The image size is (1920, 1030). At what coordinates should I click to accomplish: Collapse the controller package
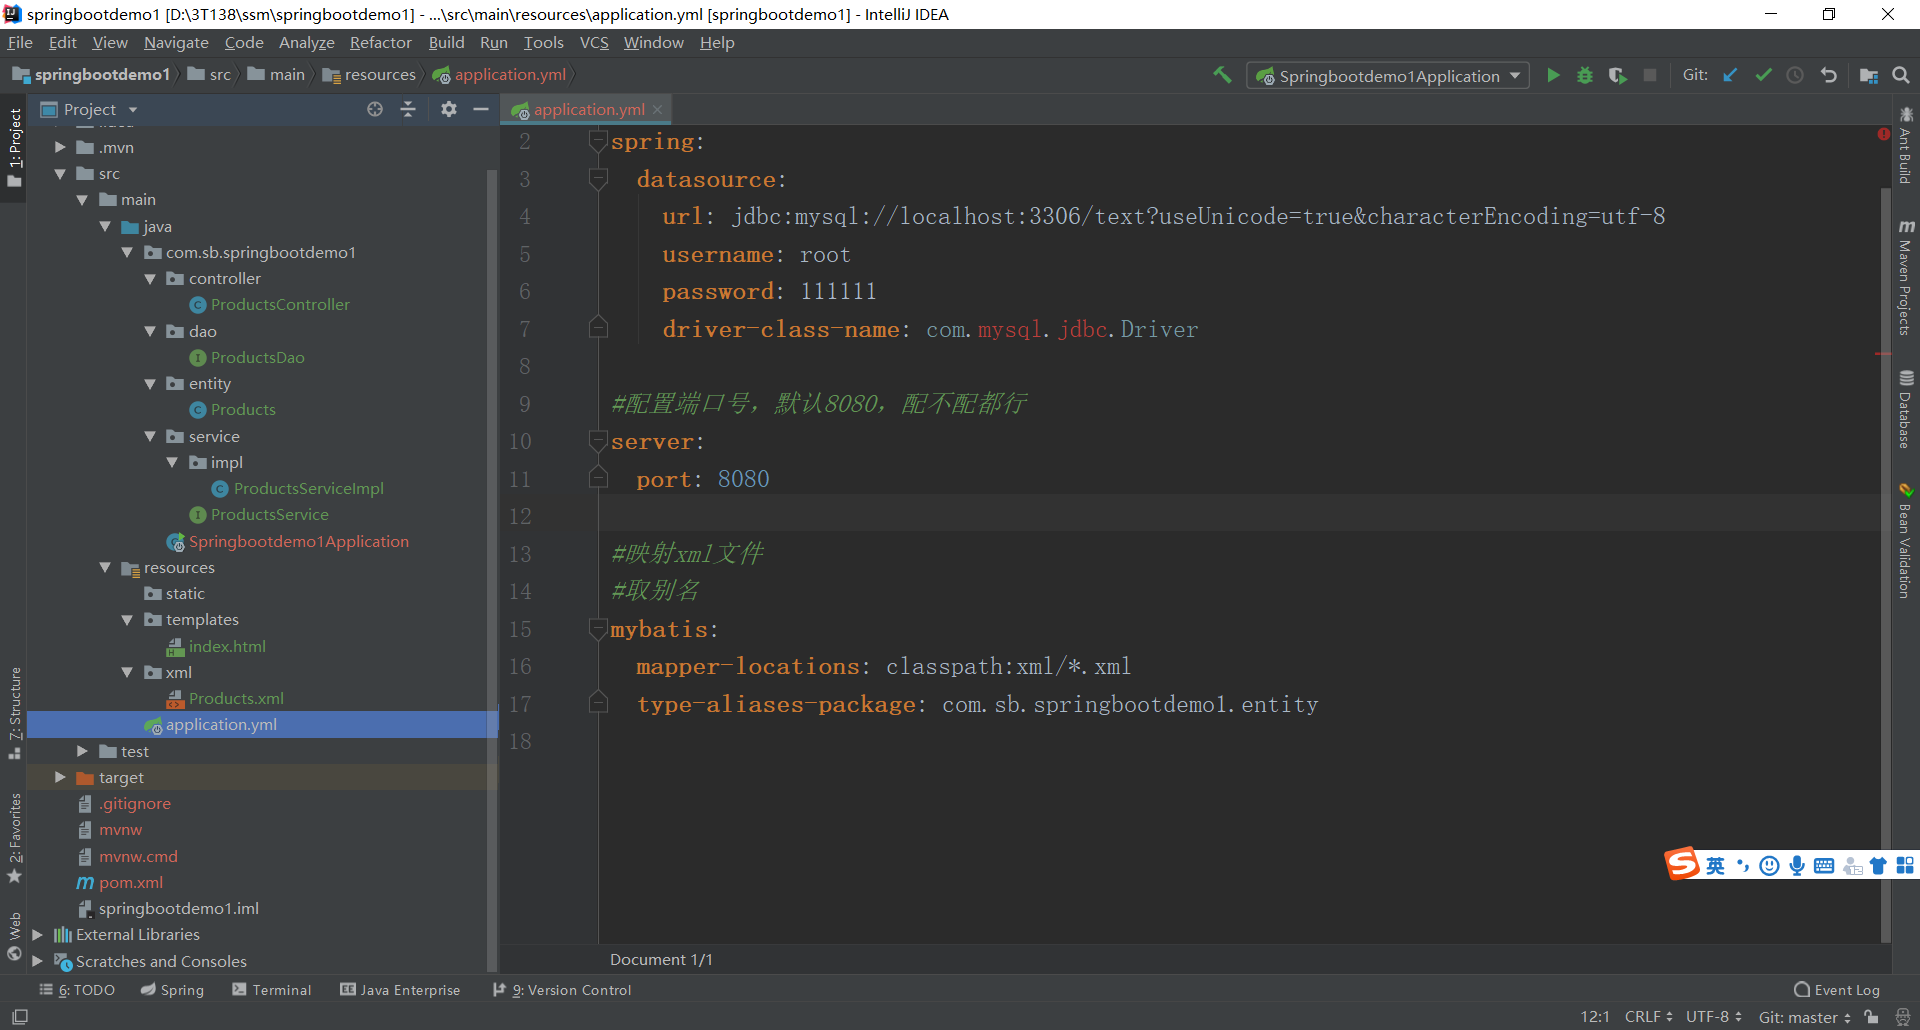click(150, 278)
